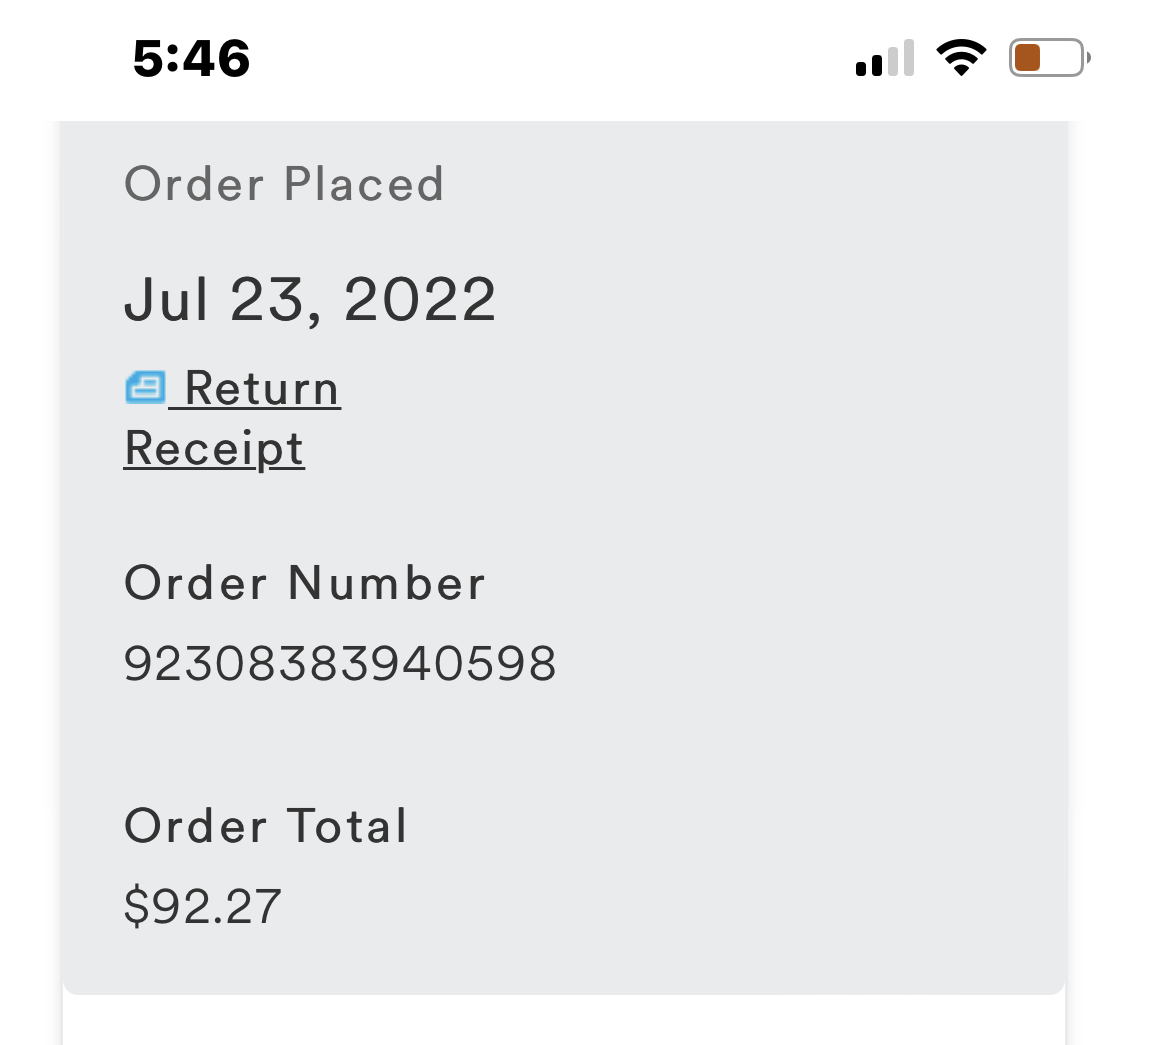Tap the underlined word "Receipt"
Image resolution: width=1157 pixels, height=1045 pixels.
[214, 449]
